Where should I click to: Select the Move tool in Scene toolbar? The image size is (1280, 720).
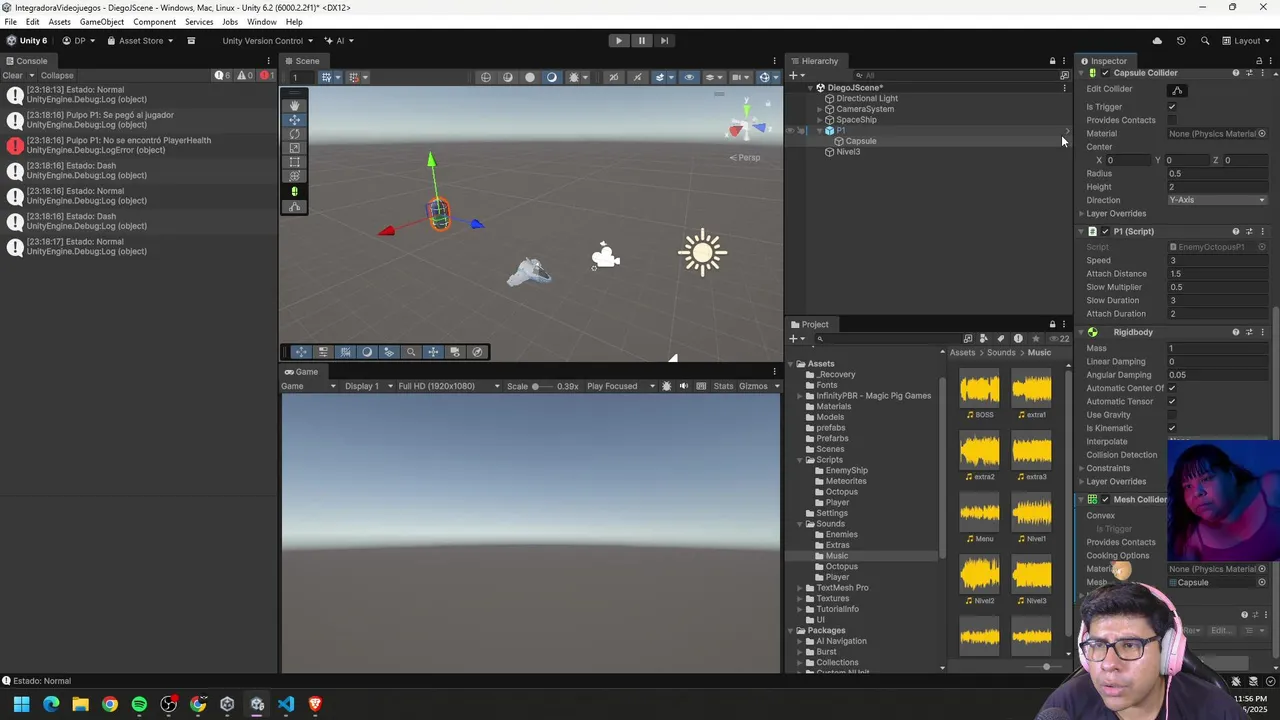point(294,120)
